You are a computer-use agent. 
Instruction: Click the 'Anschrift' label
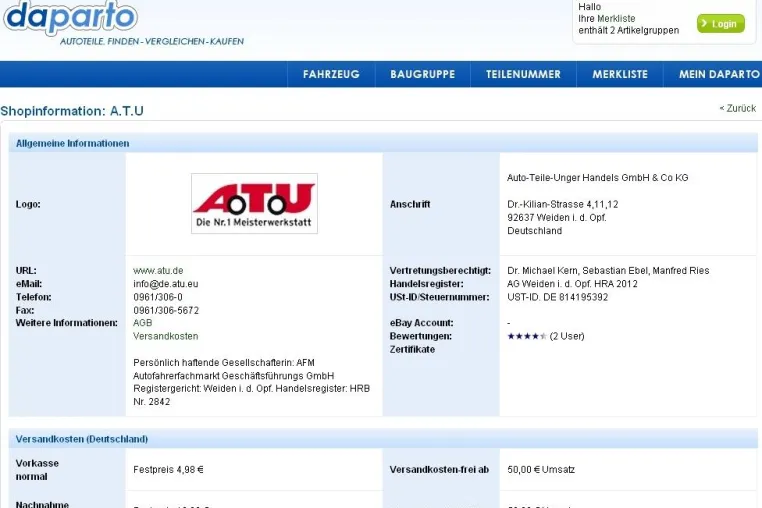tap(410, 204)
